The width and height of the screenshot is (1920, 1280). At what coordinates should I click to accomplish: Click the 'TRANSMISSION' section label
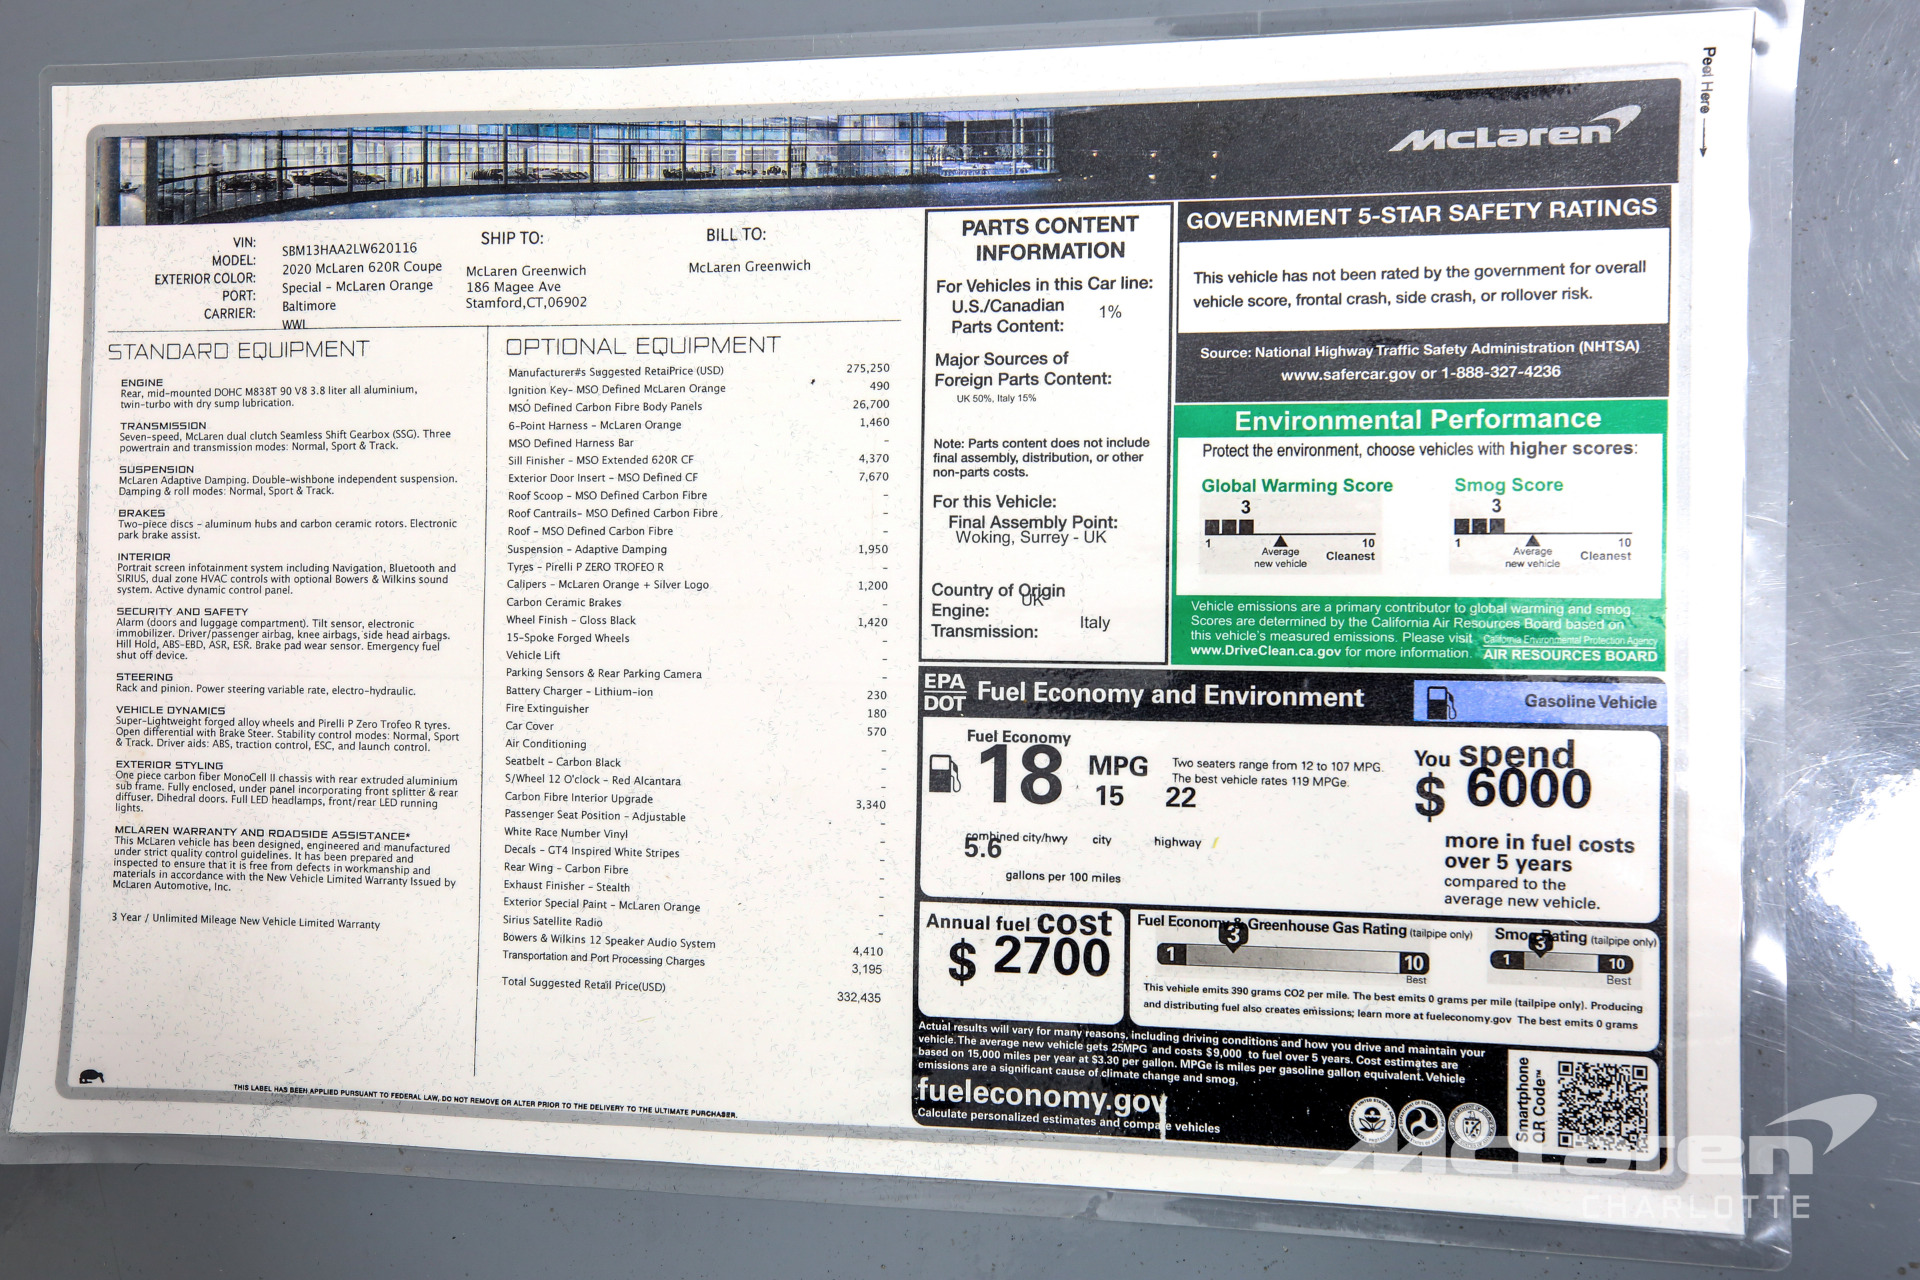pos(162,426)
